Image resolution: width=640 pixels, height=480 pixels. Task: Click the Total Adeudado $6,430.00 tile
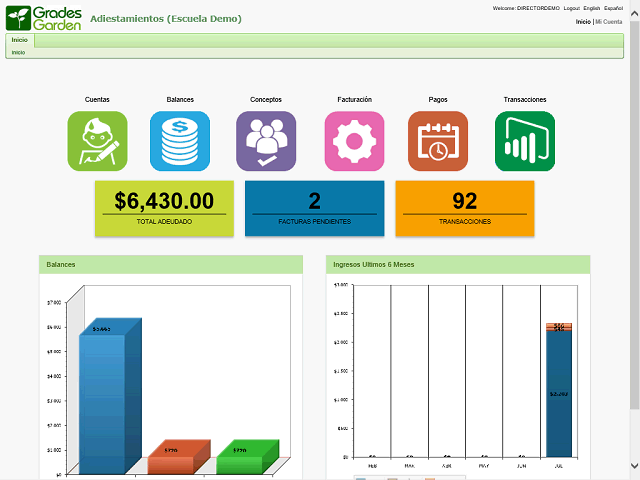pos(164,208)
